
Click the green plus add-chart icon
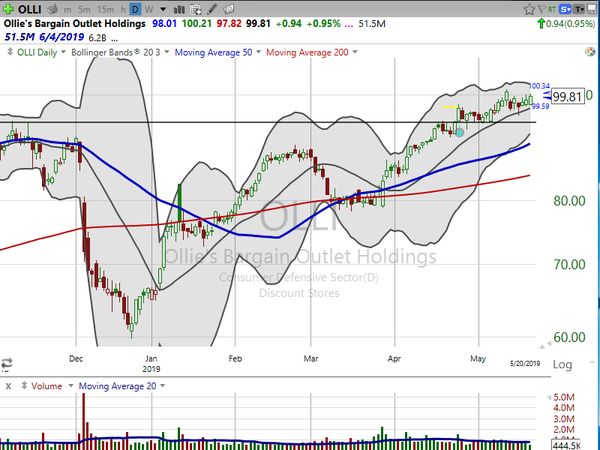8,9
